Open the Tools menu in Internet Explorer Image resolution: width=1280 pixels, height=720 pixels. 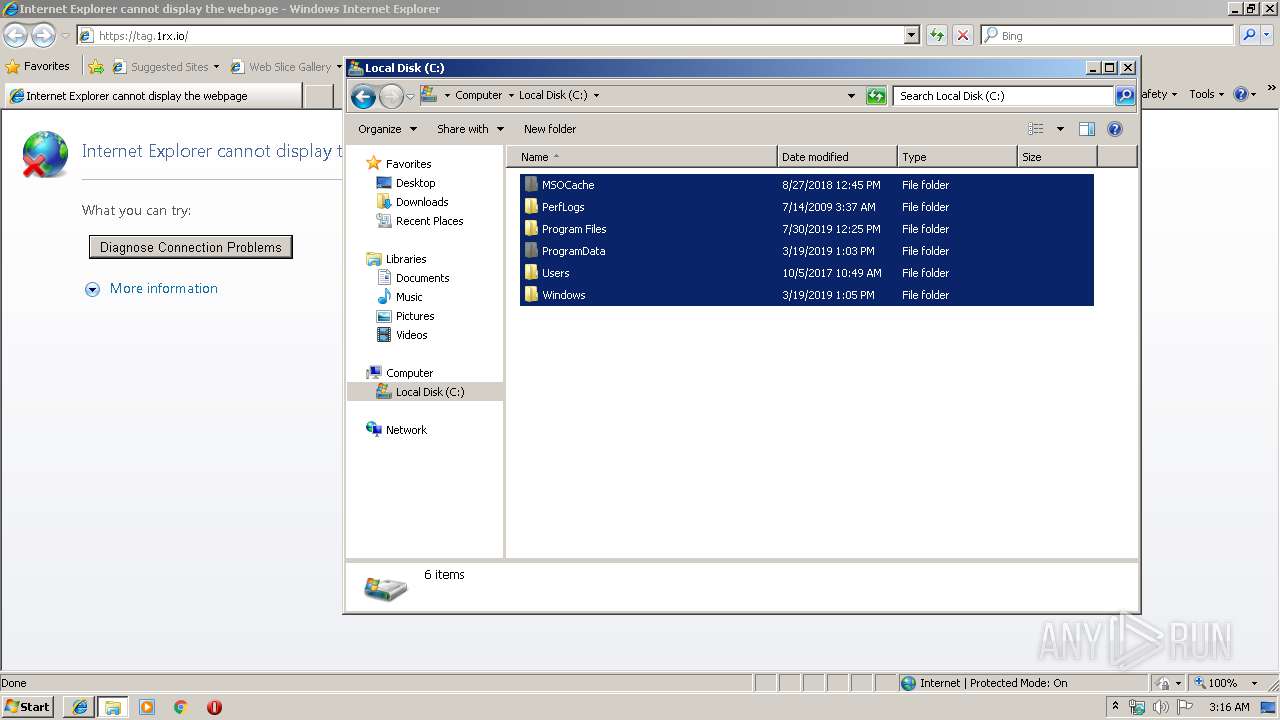(1207, 94)
